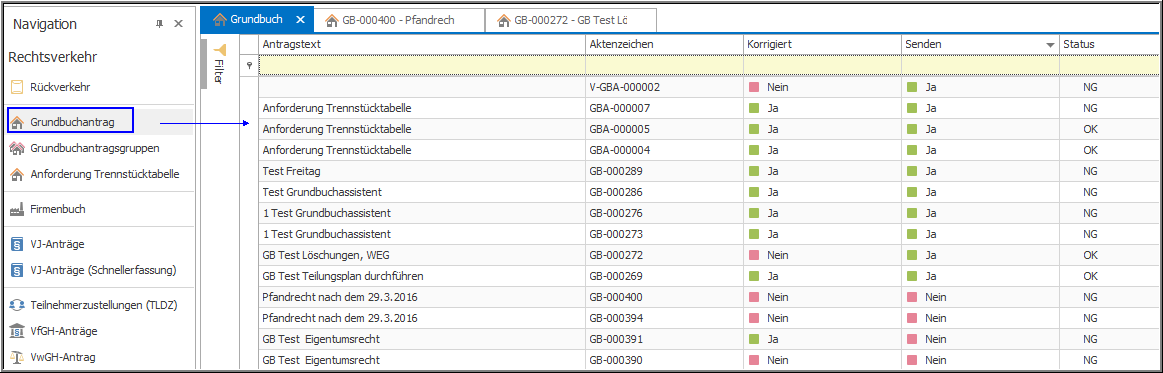The height and width of the screenshot is (373, 1163).
Task: Select the GBA-000007 Aktenzeichen cell
Action: tap(665, 108)
